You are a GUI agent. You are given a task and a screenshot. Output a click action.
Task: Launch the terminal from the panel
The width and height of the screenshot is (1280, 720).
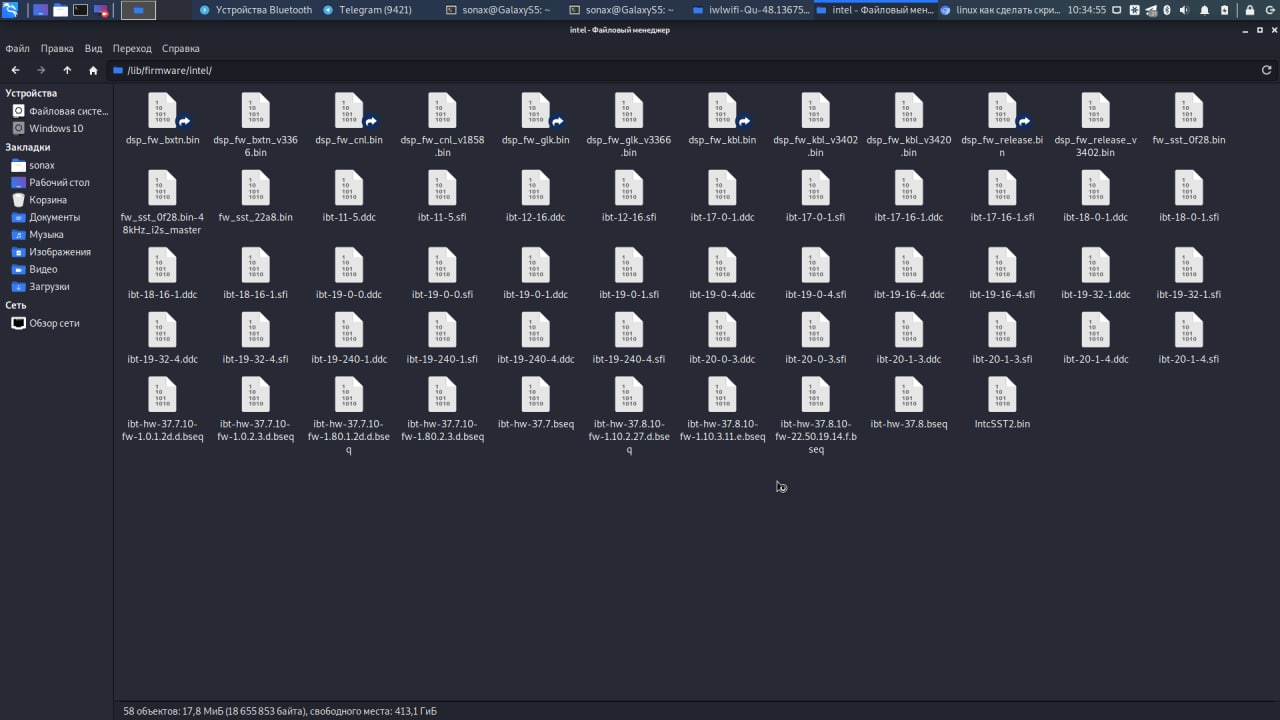[80, 10]
